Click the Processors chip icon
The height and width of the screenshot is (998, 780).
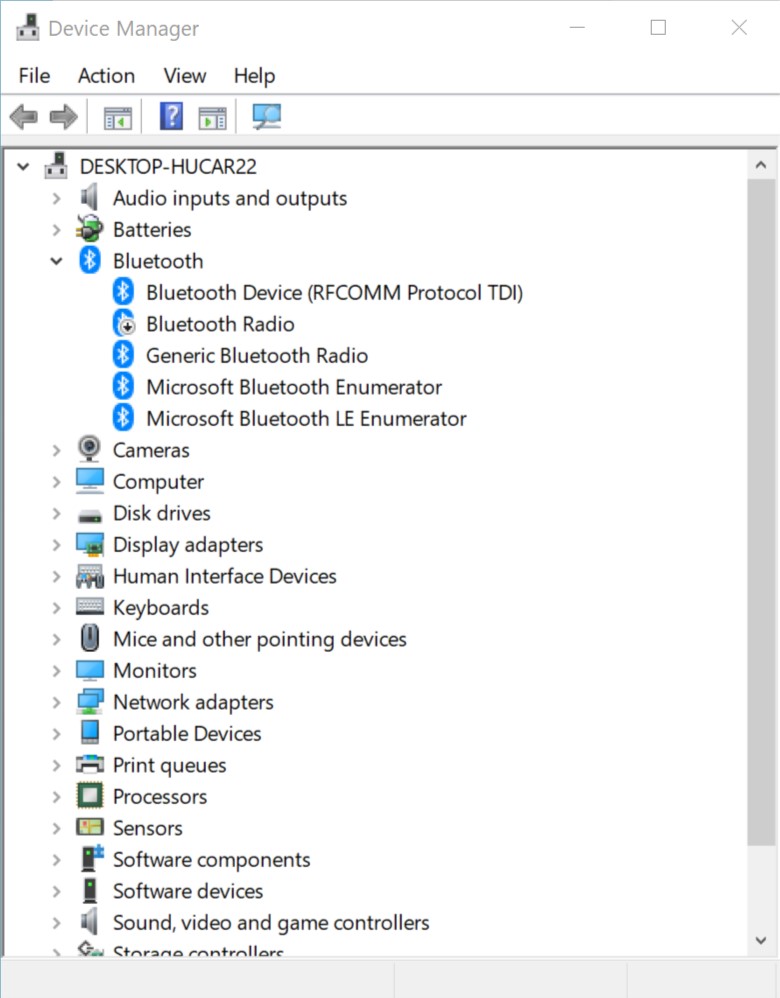click(x=90, y=796)
